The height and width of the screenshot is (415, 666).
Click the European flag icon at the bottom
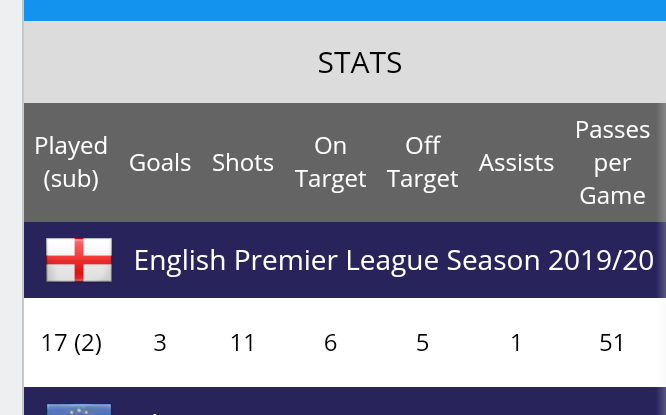click(78, 408)
